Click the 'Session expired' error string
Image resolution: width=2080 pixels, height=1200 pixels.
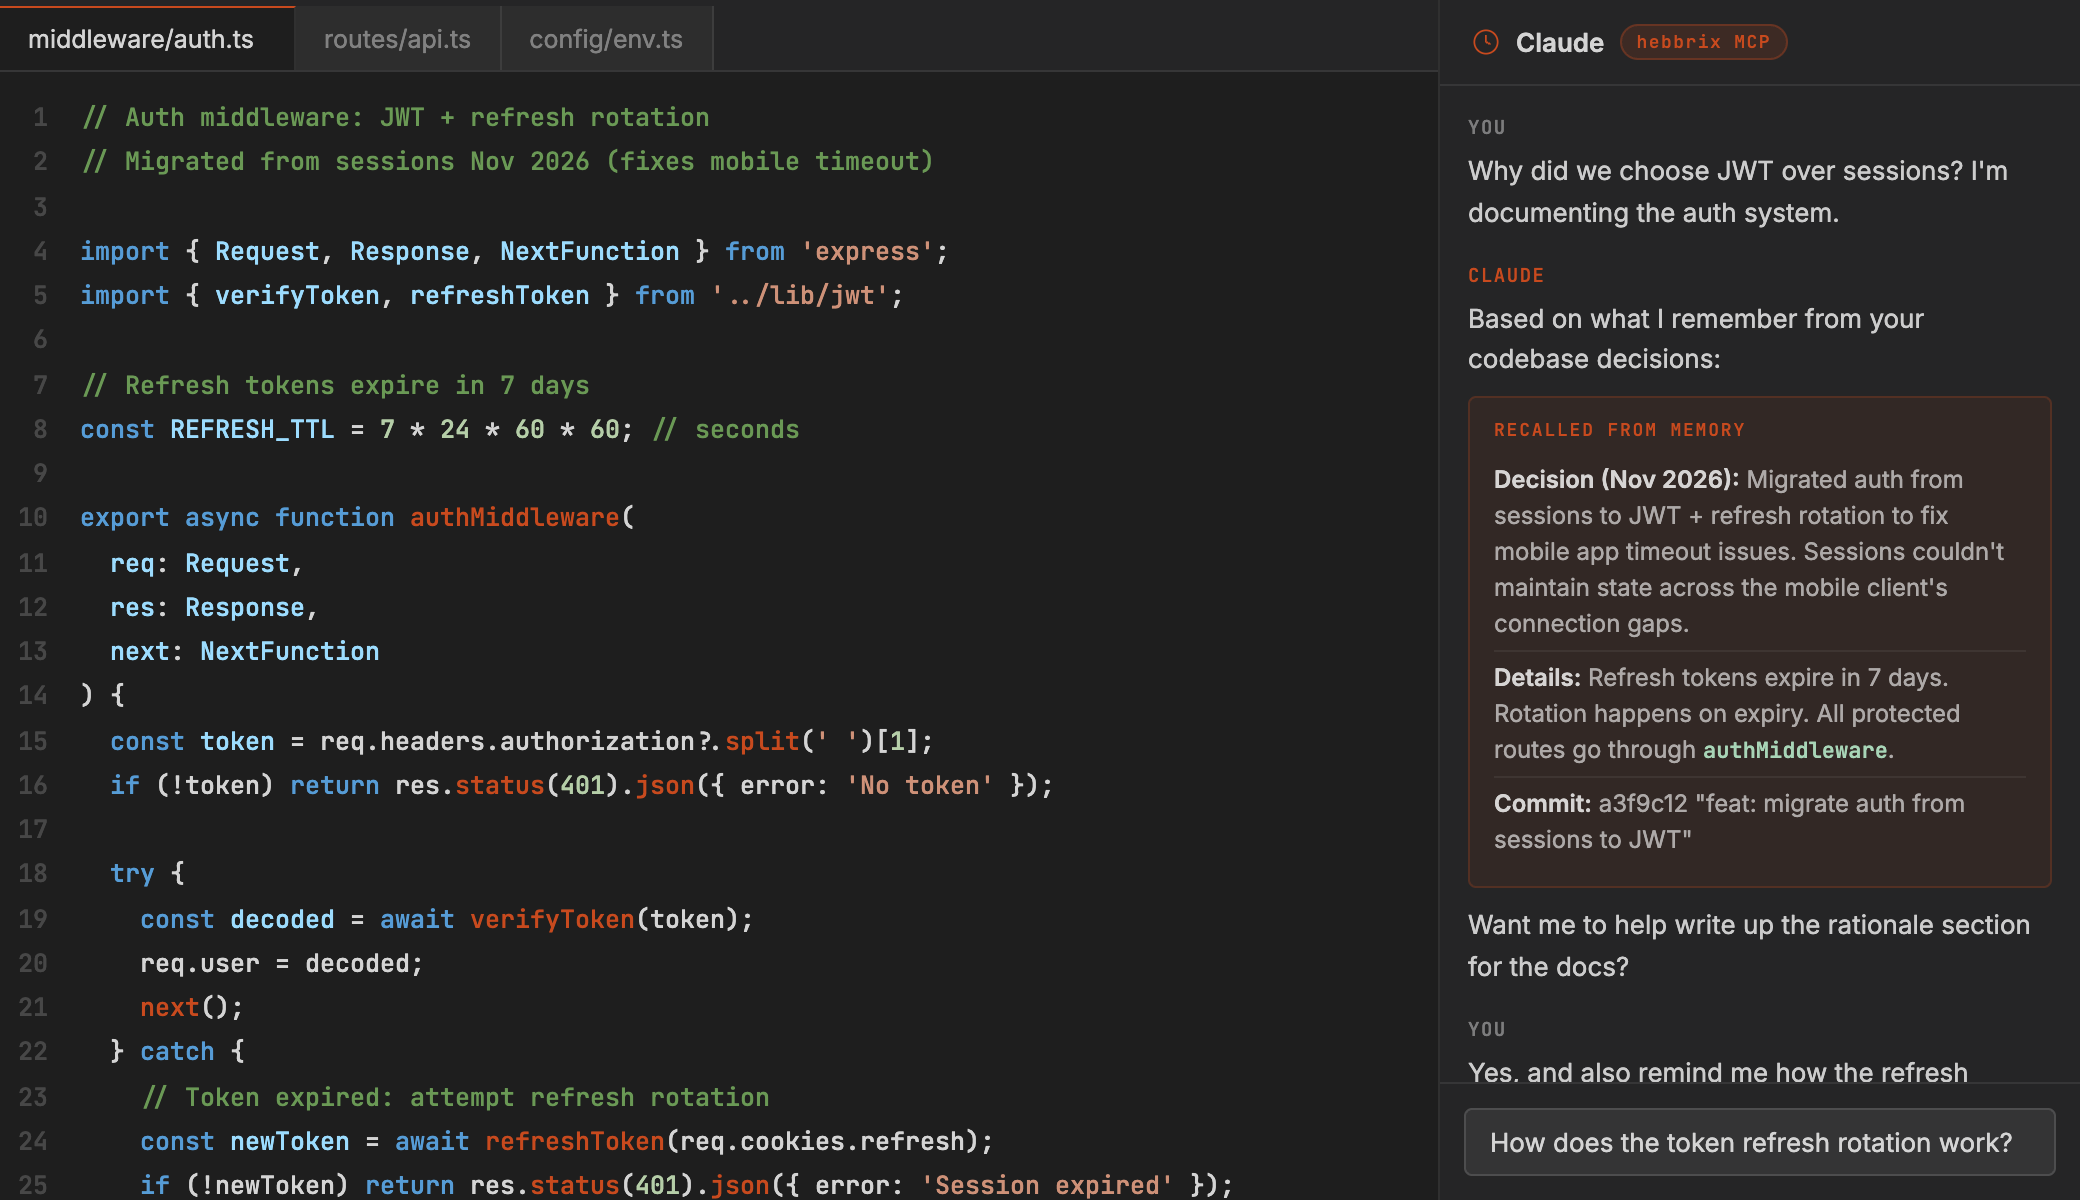click(x=1047, y=1186)
